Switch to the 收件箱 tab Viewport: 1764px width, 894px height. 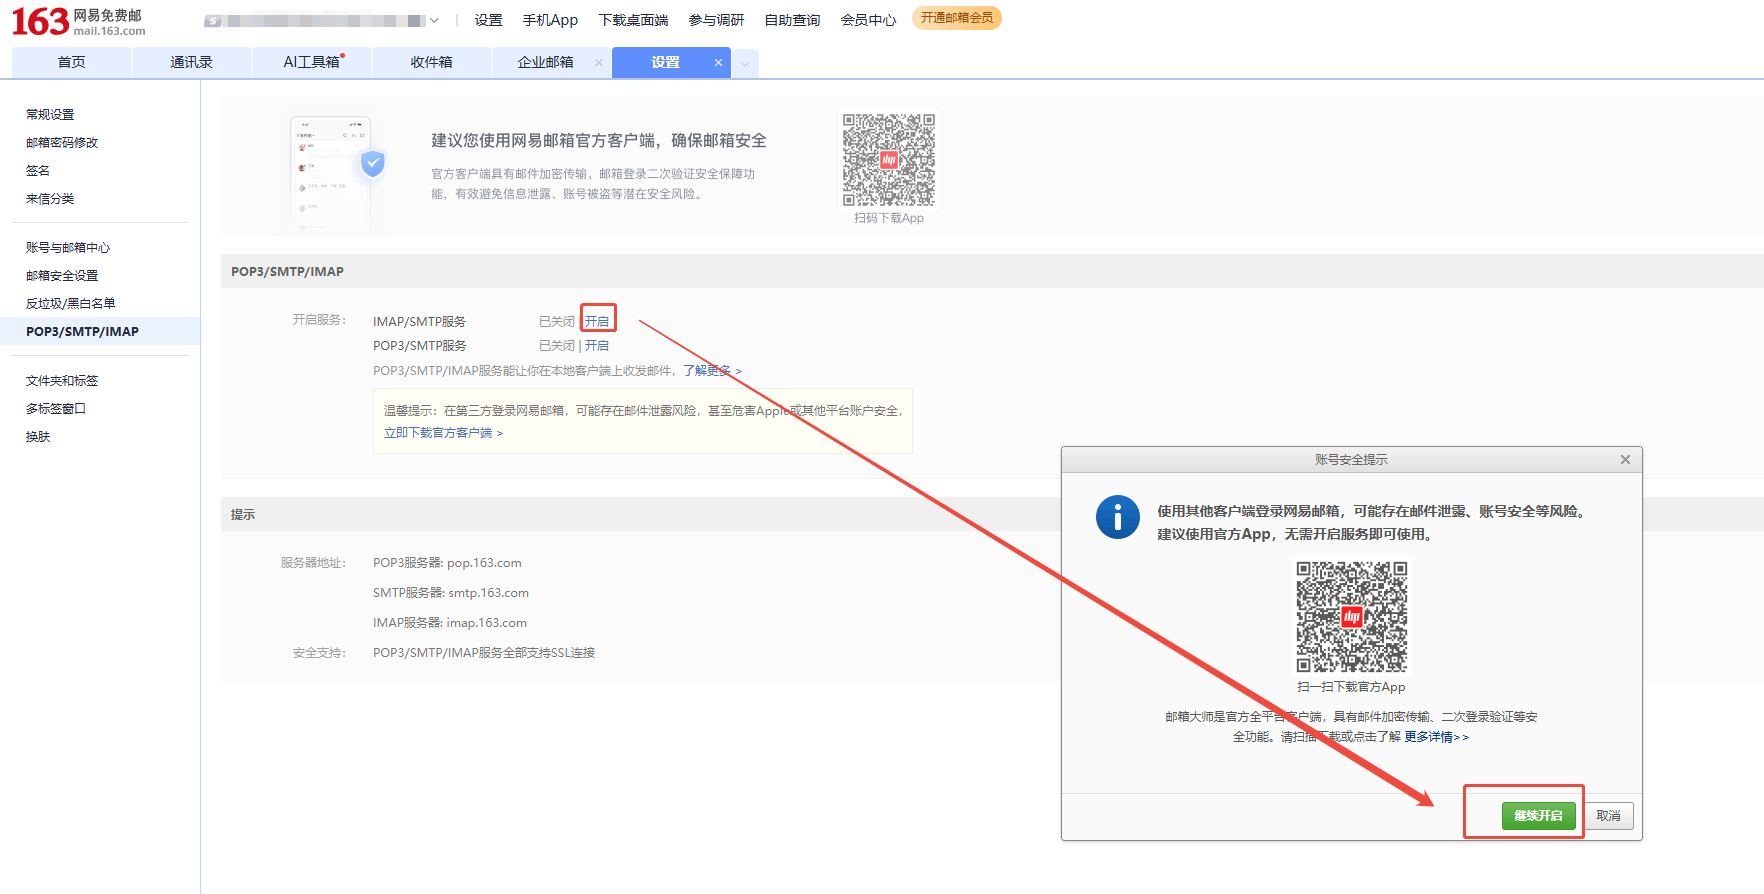pyautogui.click(x=431, y=62)
